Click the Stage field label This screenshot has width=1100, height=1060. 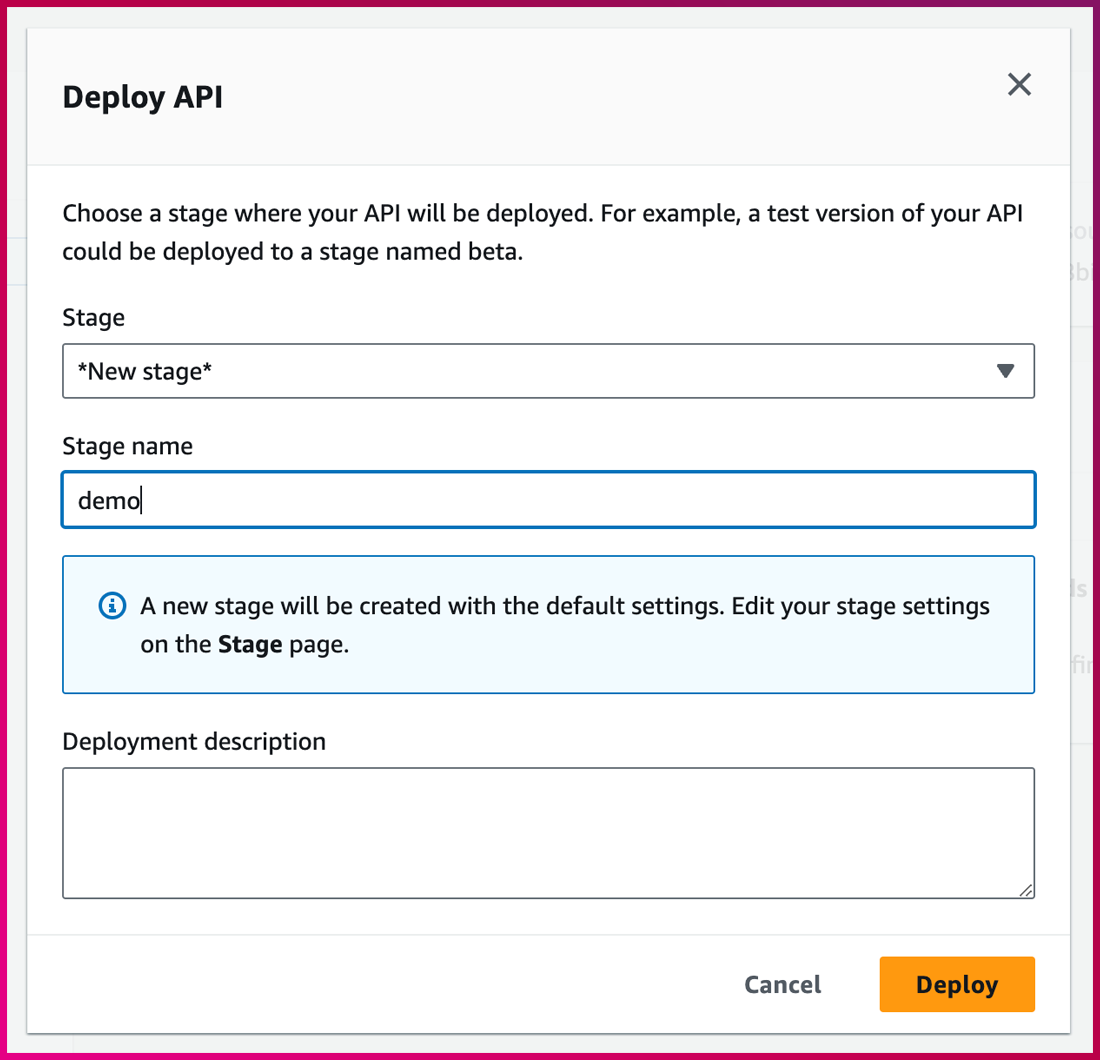[x=93, y=318]
